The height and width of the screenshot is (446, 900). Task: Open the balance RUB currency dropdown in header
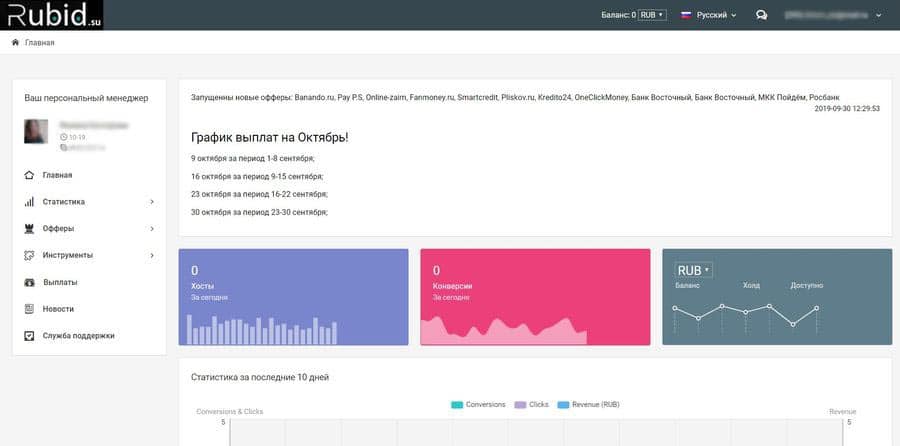coord(652,15)
